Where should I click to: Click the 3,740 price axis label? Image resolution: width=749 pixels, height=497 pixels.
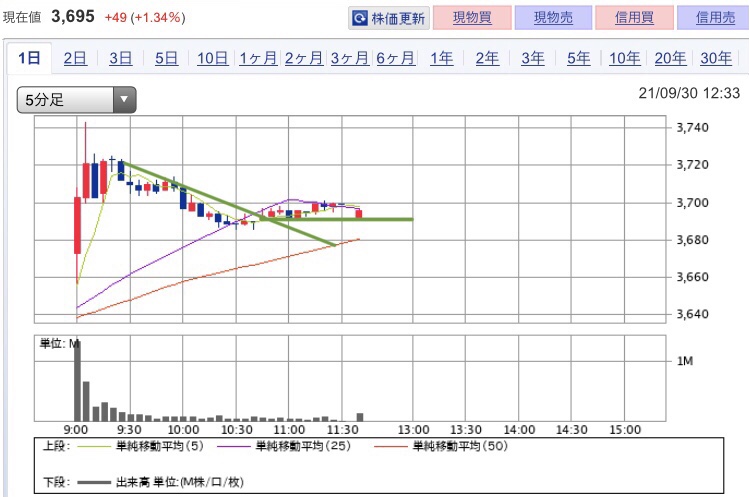693,128
